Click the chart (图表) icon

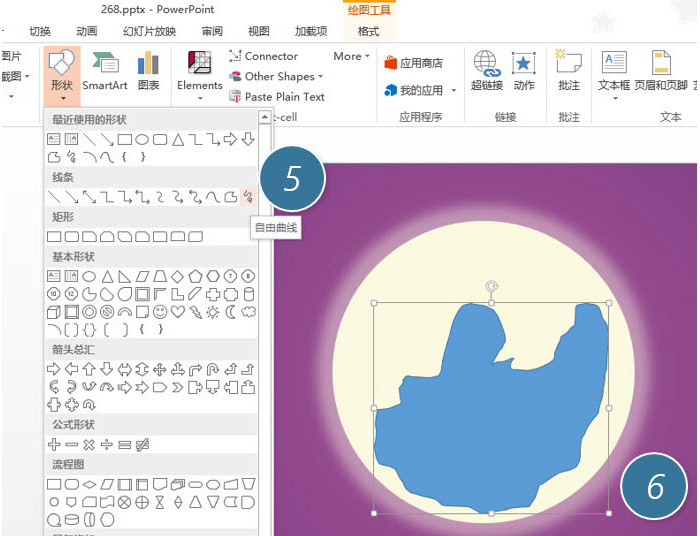coord(148,70)
